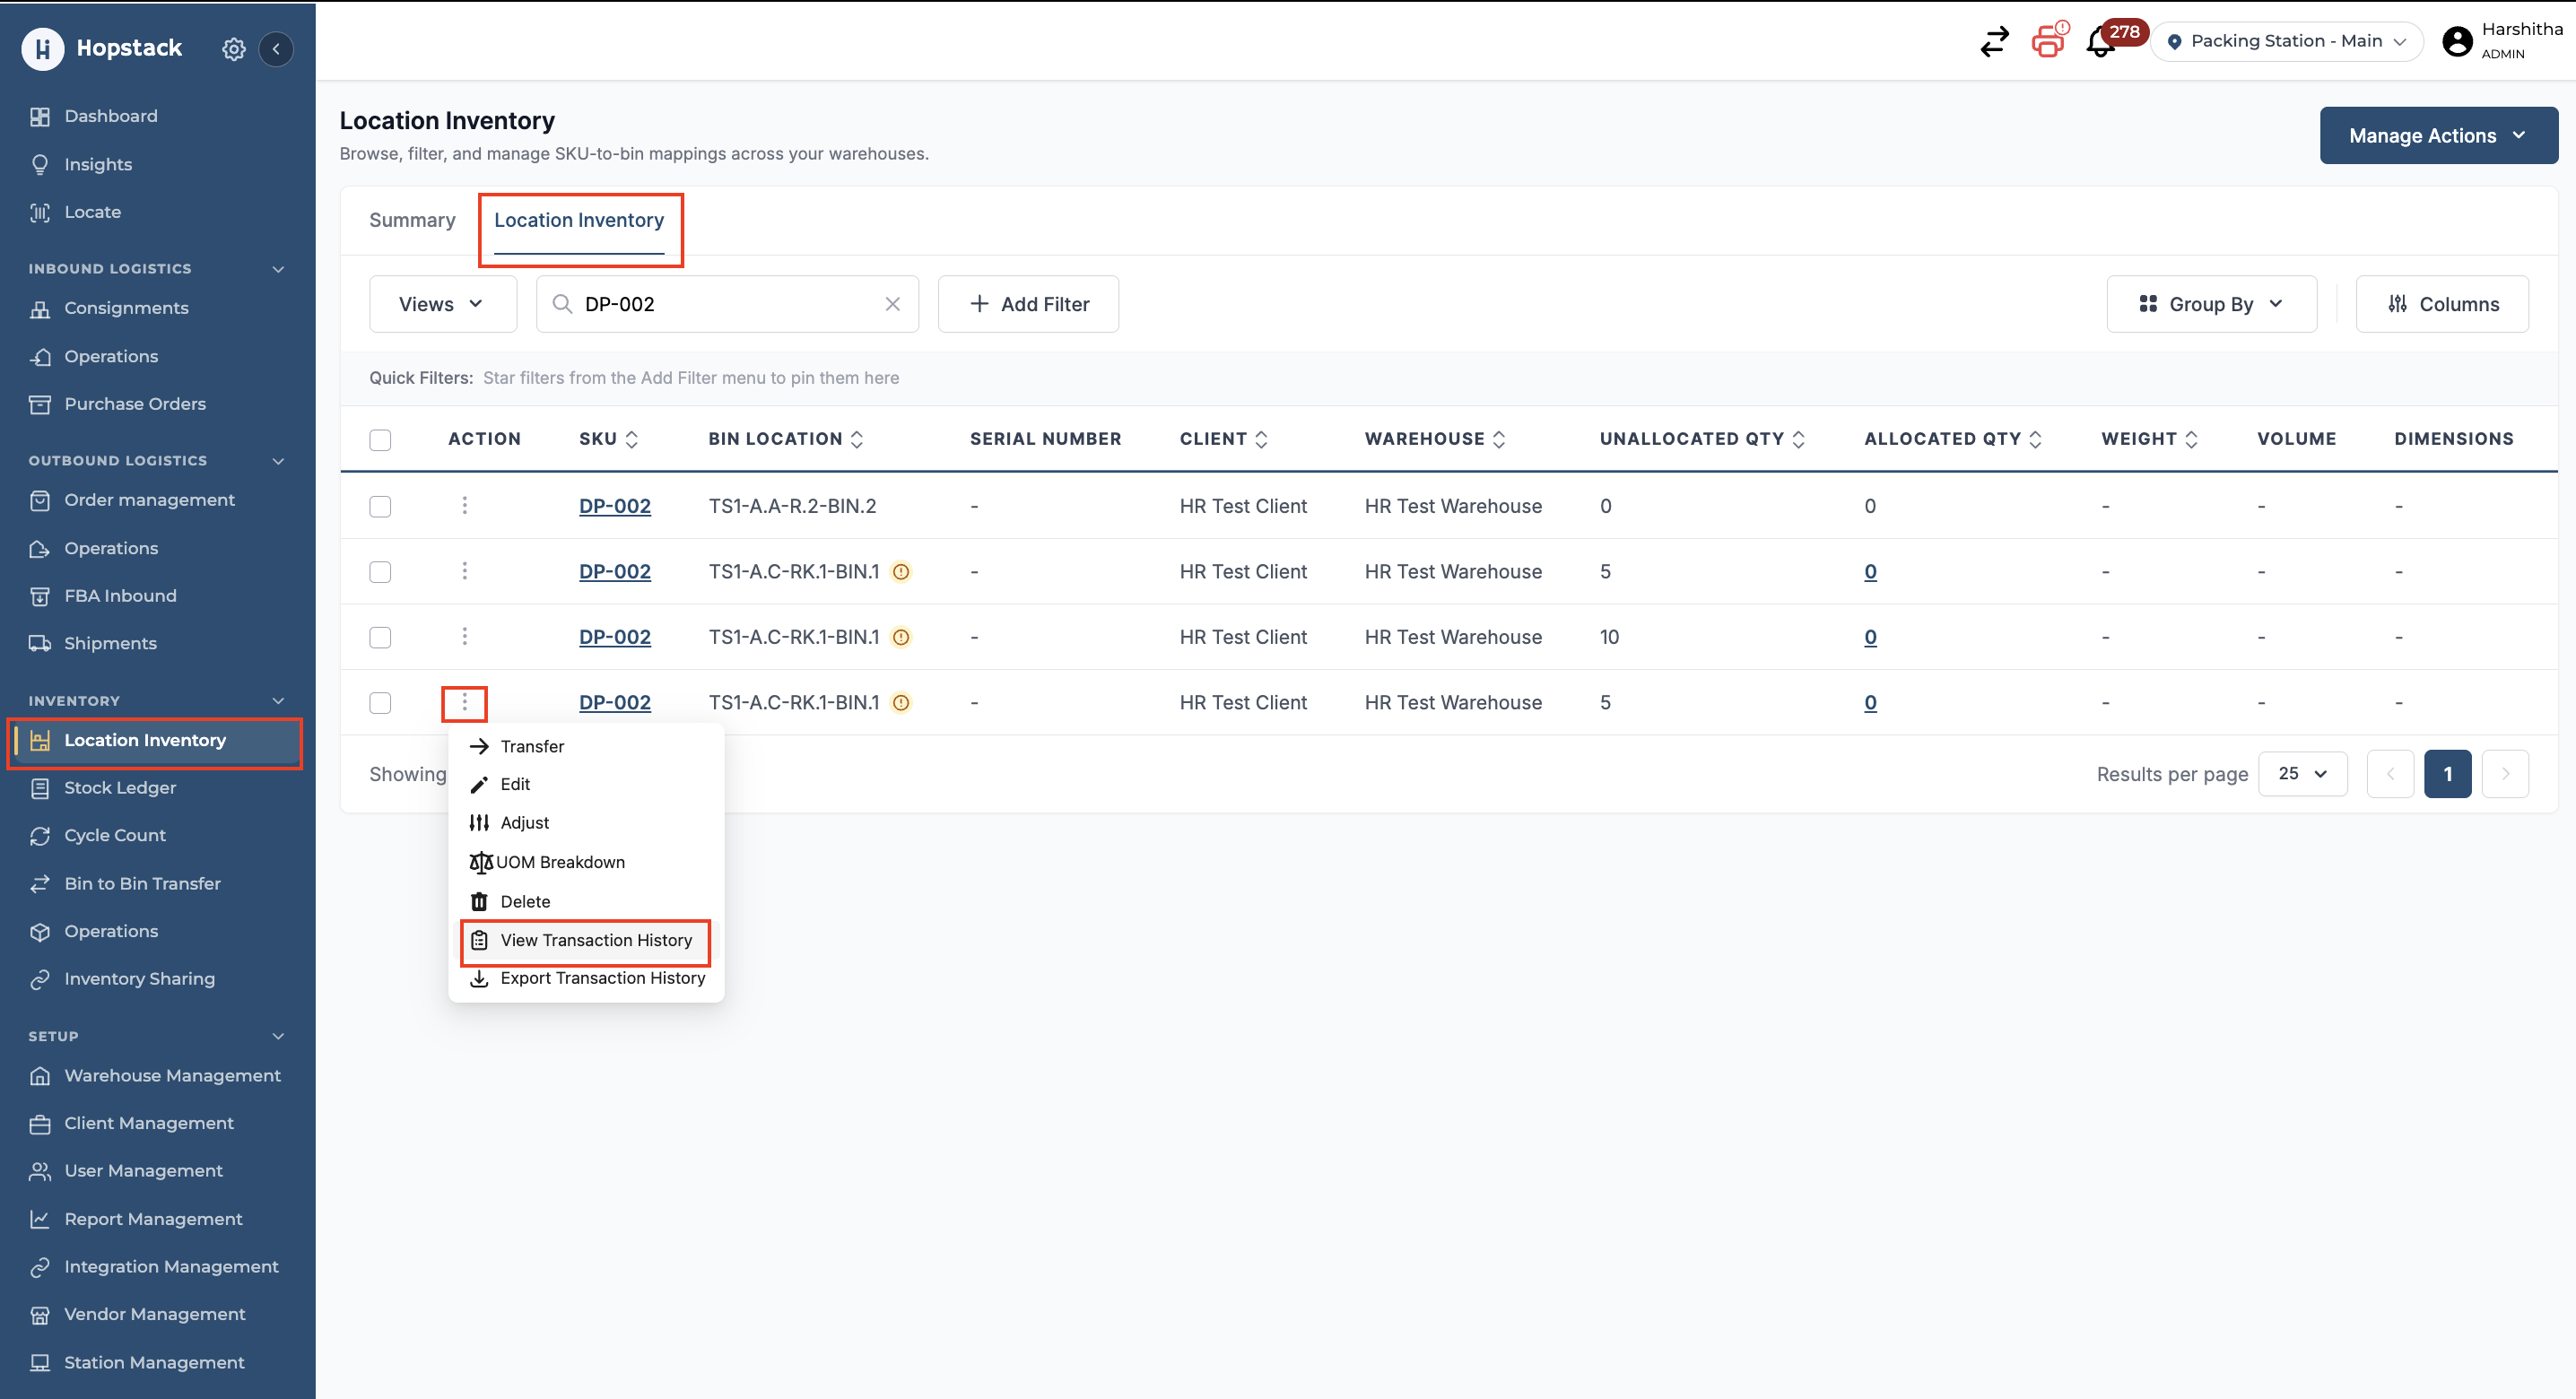The image size is (2576, 1399).
Task: Open DP-002 link in TS1-A.A-R.2-BIN.2 row
Action: pyautogui.click(x=614, y=506)
